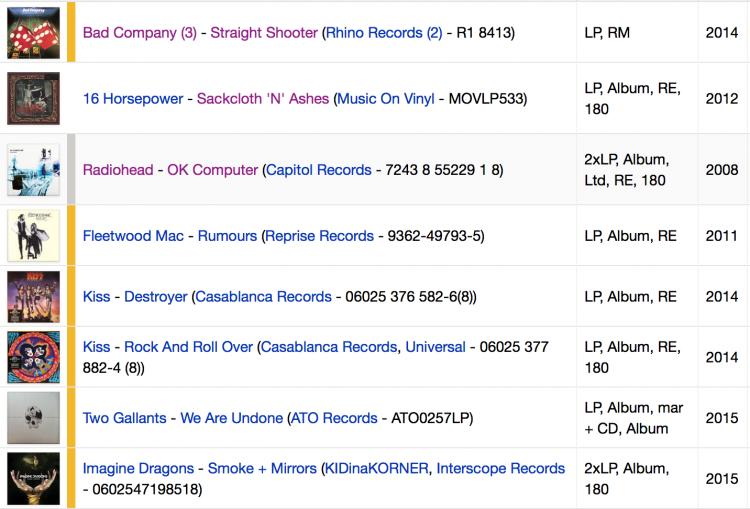Visit the Music On Vinyl label link
The image size is (750, 509).
tap(386, 99)
